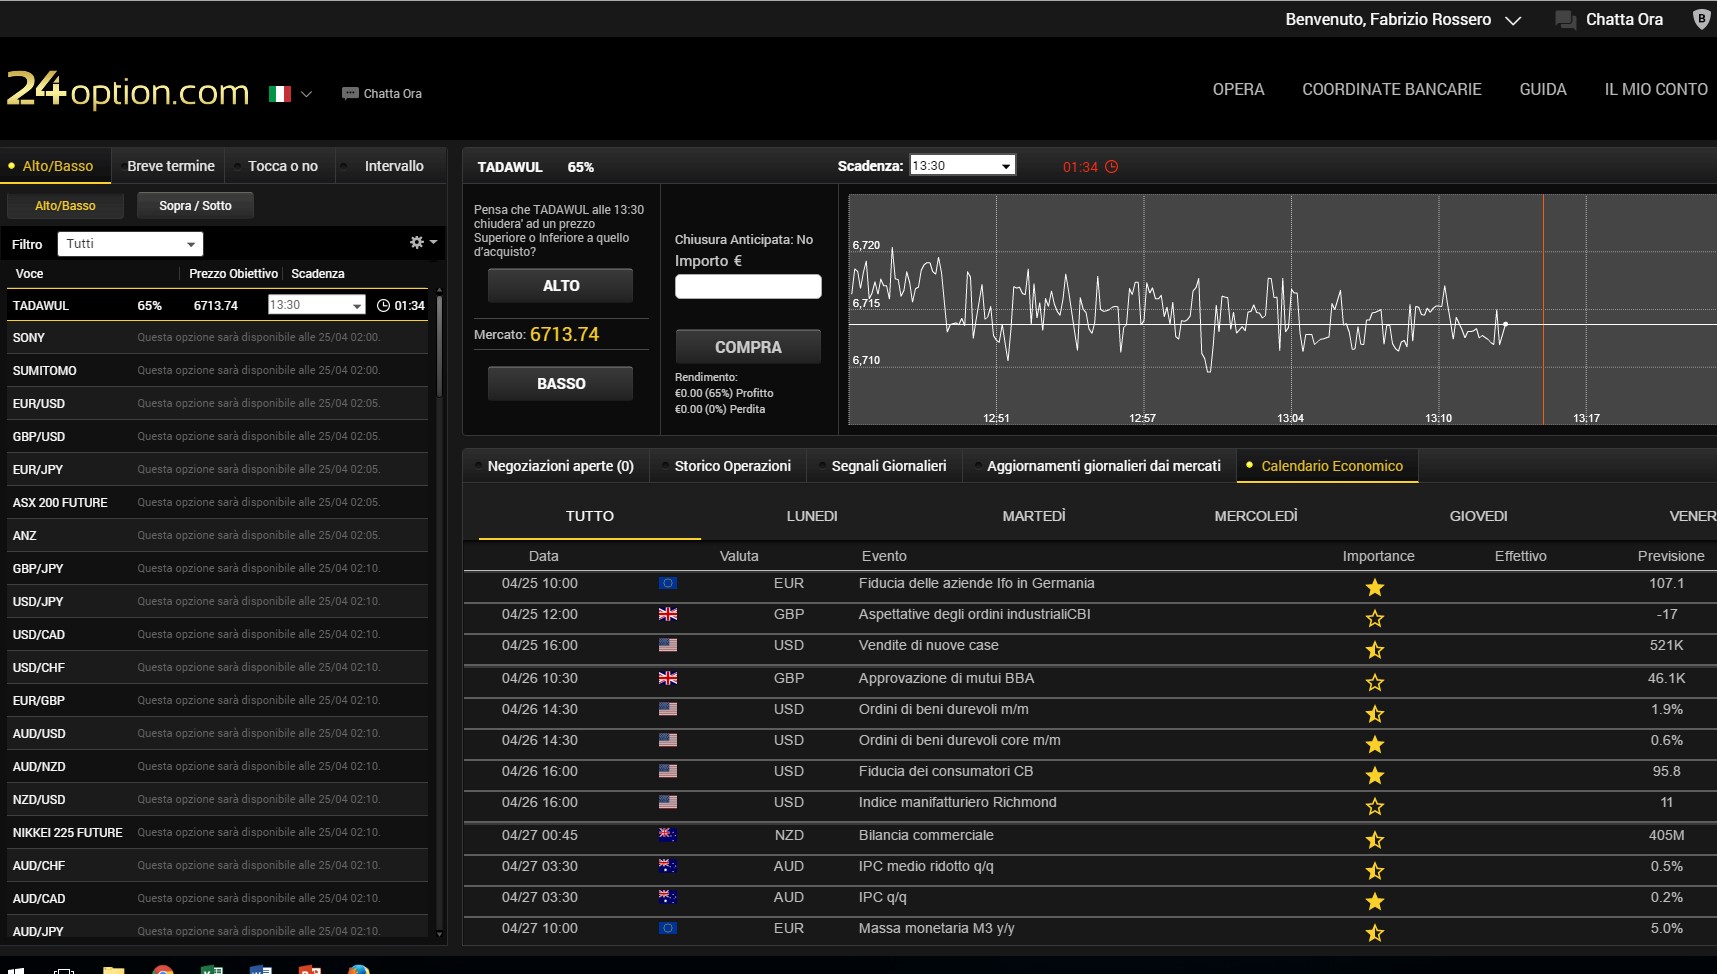Switch to the Tocca o no tab
The height and width of the screenshot is (974, 1717).
(282, 166)
